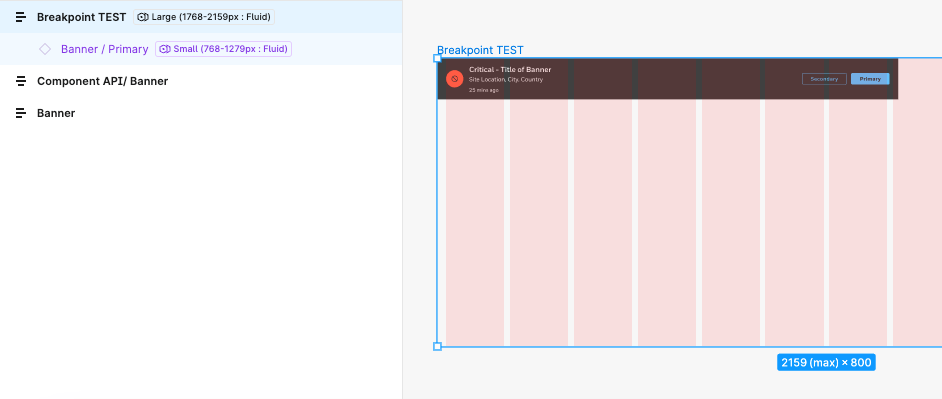
Task: Click the Secondary button in the banner
Action: click(x=824, y=79)
